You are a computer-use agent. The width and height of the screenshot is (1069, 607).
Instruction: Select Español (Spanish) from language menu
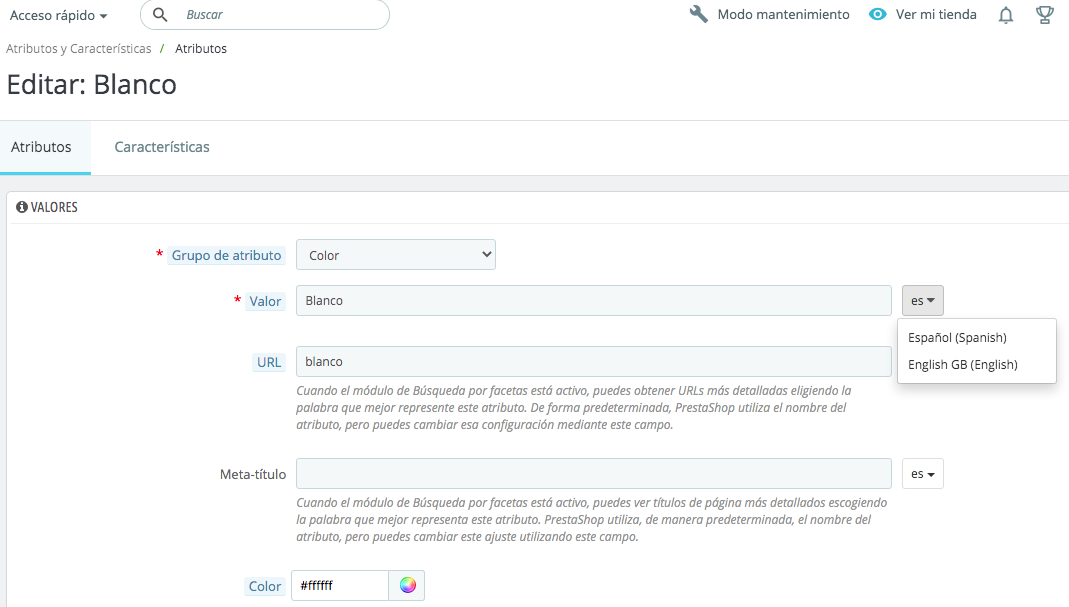(957, 338)
